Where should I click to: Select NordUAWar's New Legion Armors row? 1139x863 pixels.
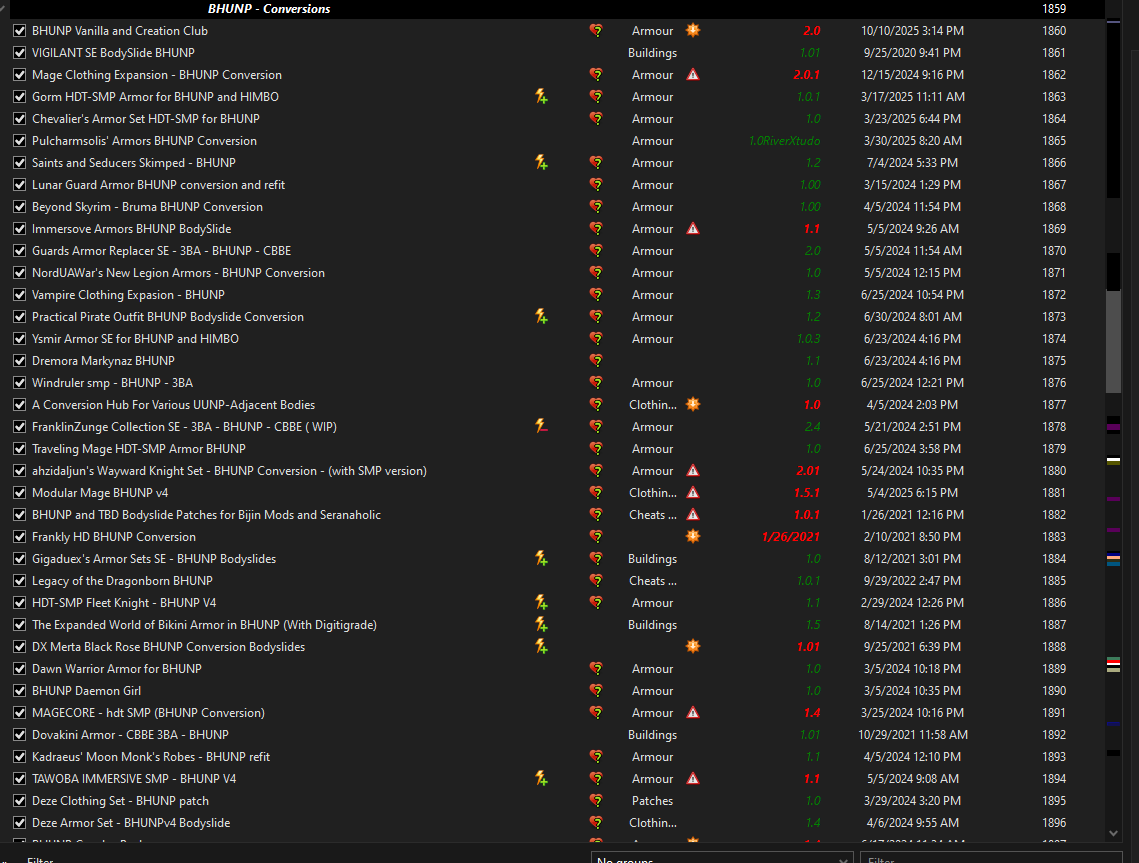point(552,272)
